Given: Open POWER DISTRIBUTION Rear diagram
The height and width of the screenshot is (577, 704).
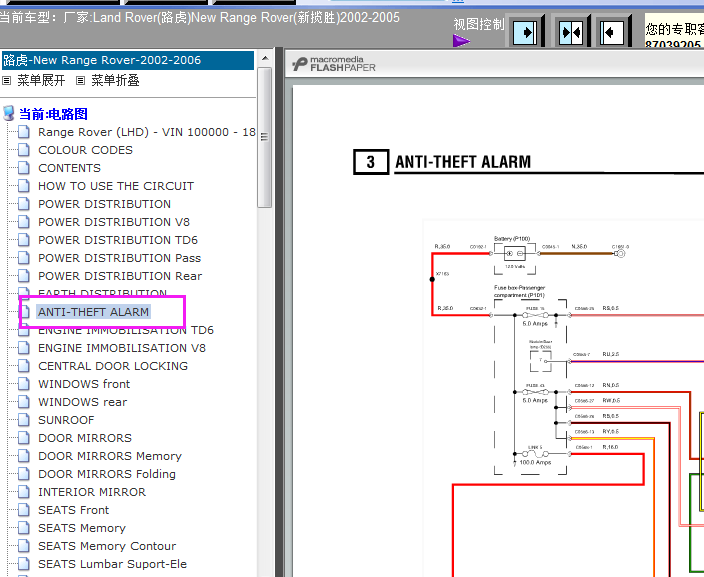Looking at the screenshot, I should (x=120, y=276).
